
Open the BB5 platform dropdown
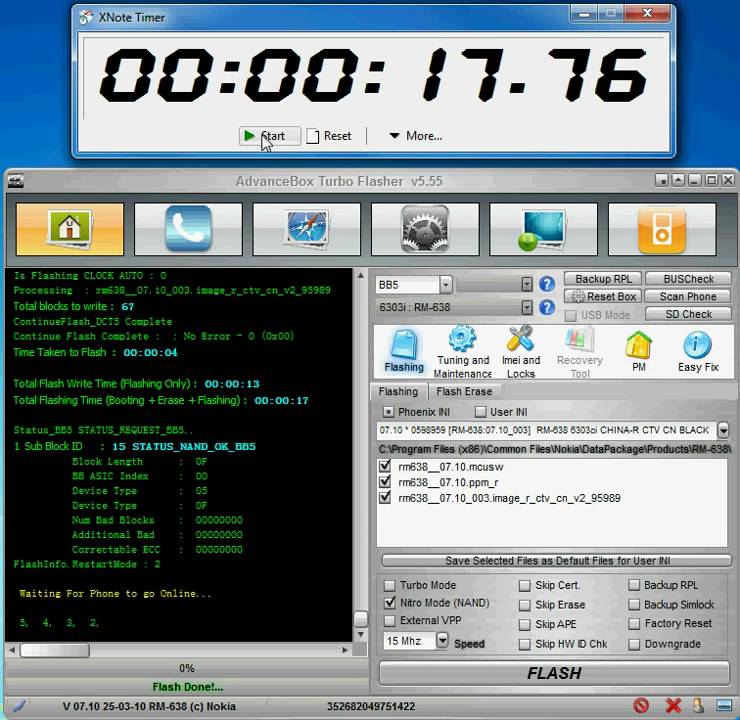[446, 285]
